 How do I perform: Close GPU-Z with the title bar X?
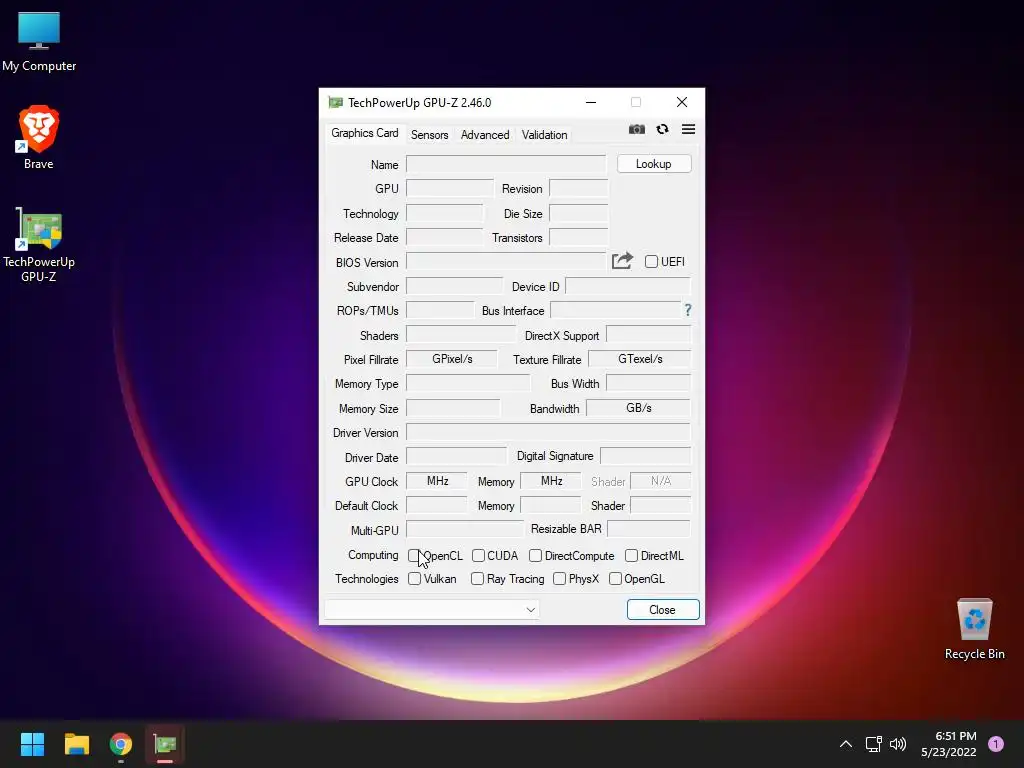(x=682, y=103)
